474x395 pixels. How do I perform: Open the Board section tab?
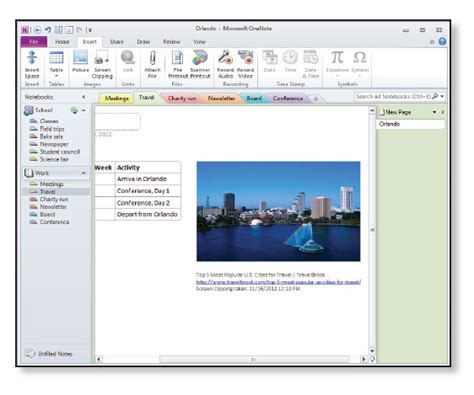point(254,98)
